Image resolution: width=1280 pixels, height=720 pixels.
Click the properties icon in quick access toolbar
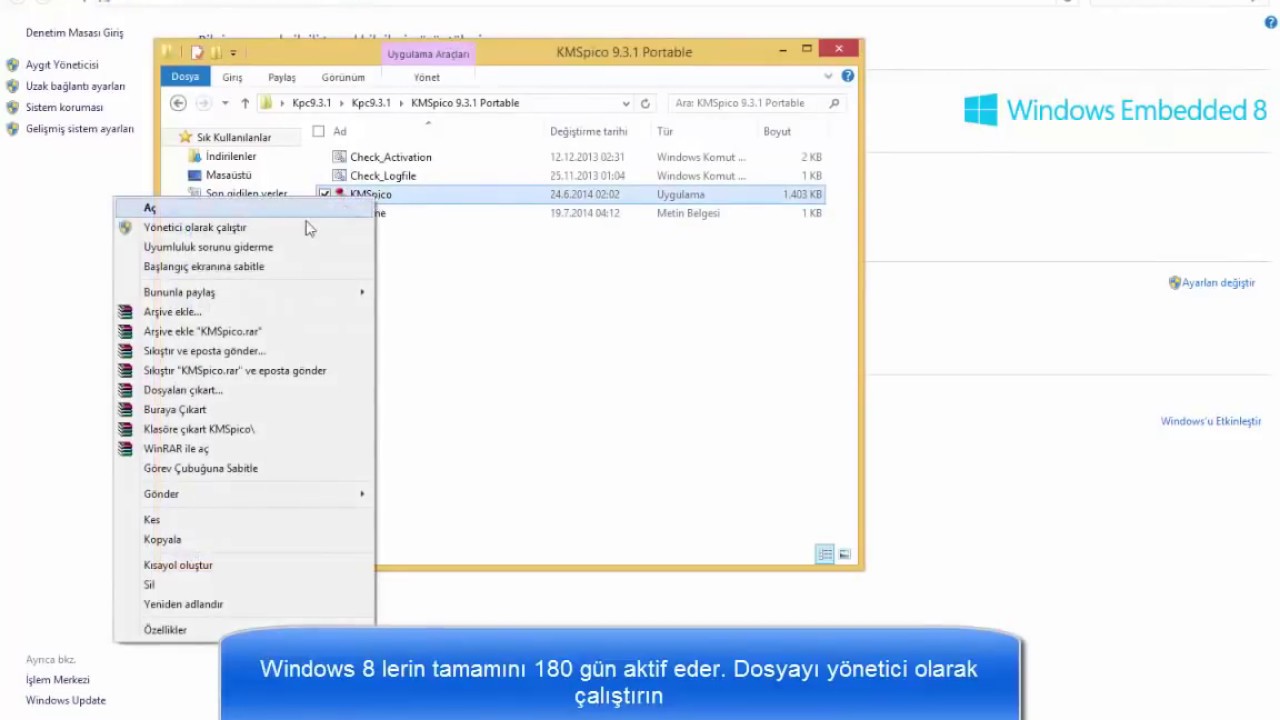(198, 52)
